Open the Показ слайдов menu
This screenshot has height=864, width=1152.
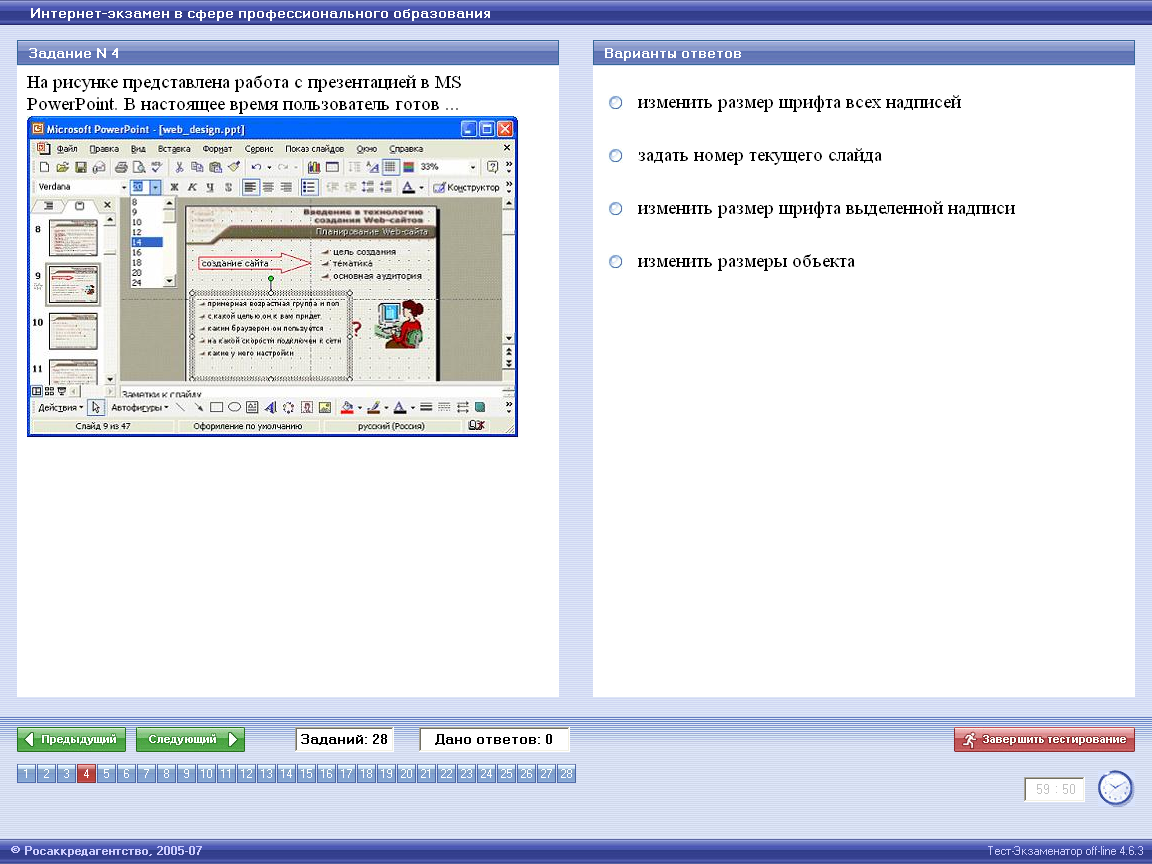[314, 148]
